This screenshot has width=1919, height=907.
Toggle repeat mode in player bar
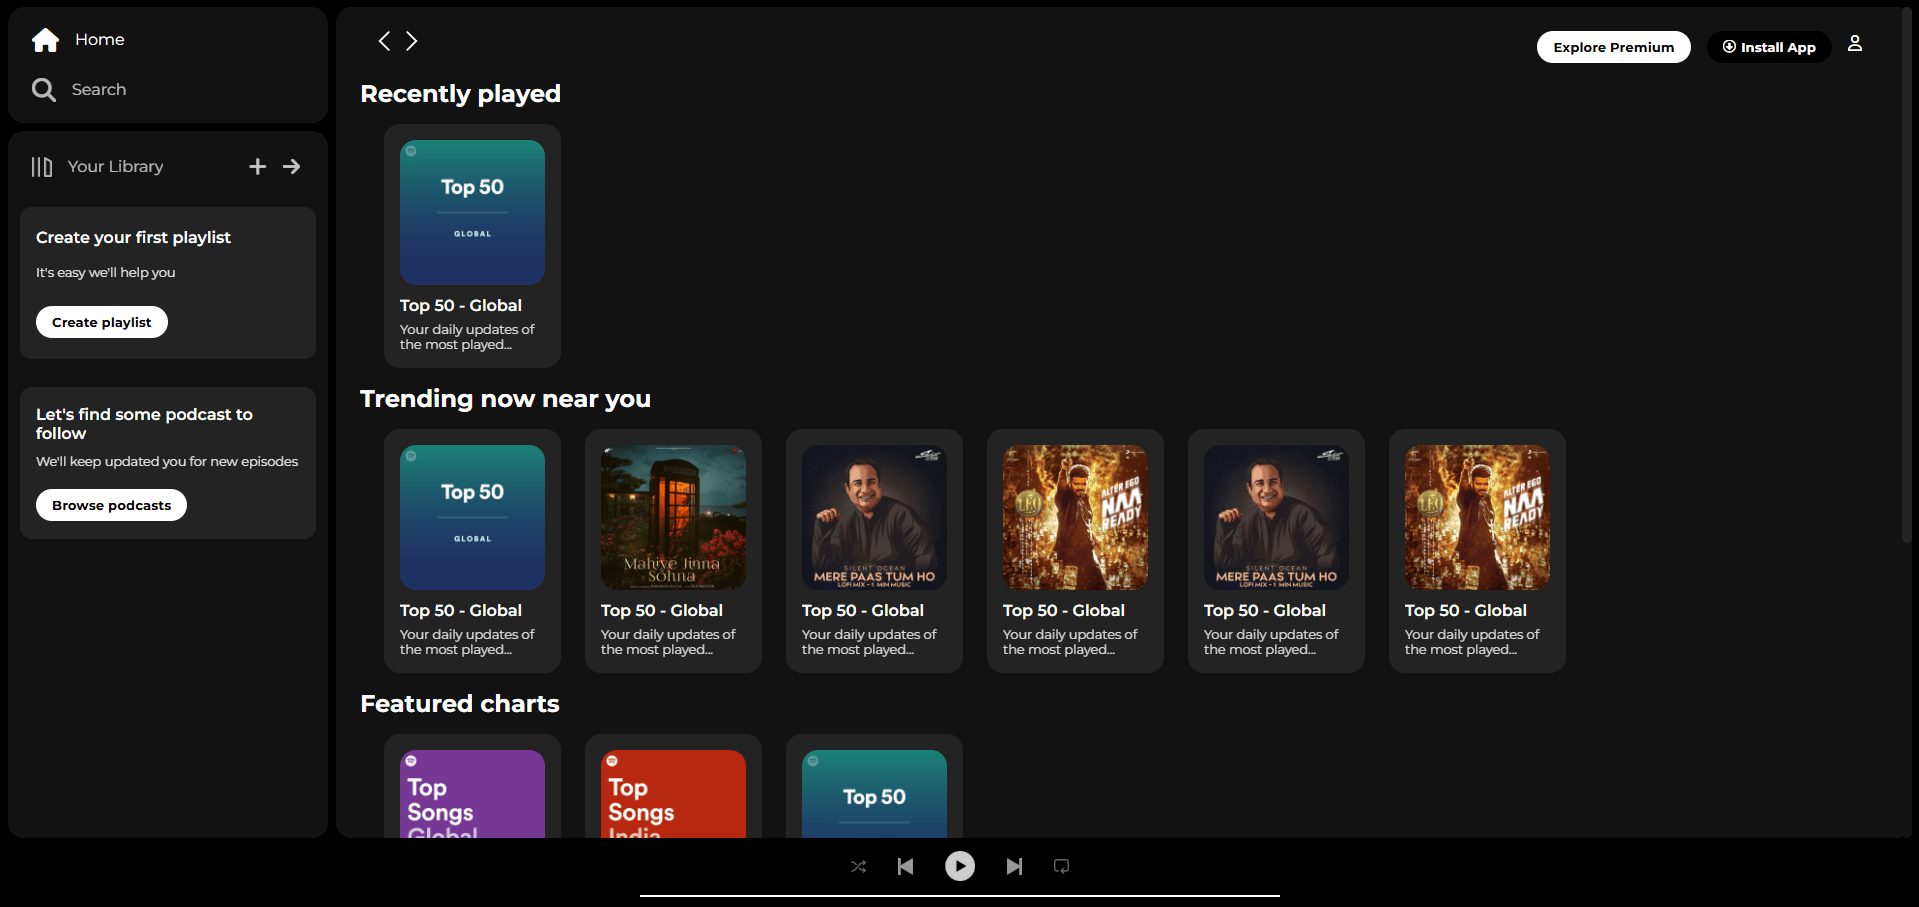[x=1061, y=867]
